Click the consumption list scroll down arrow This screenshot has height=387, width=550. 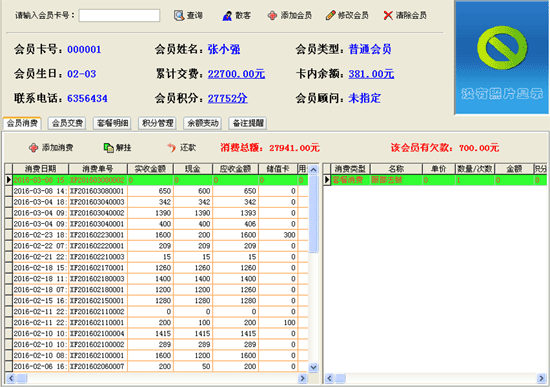click(313, 367)
